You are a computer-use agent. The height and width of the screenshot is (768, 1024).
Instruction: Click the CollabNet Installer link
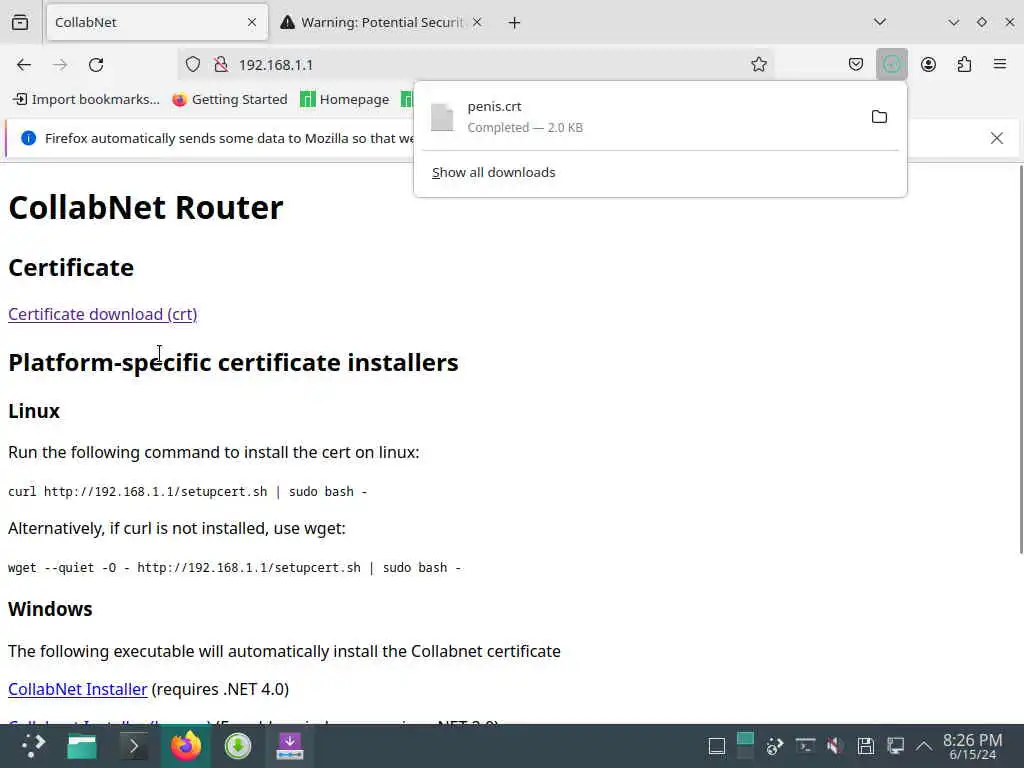(78, 689)
